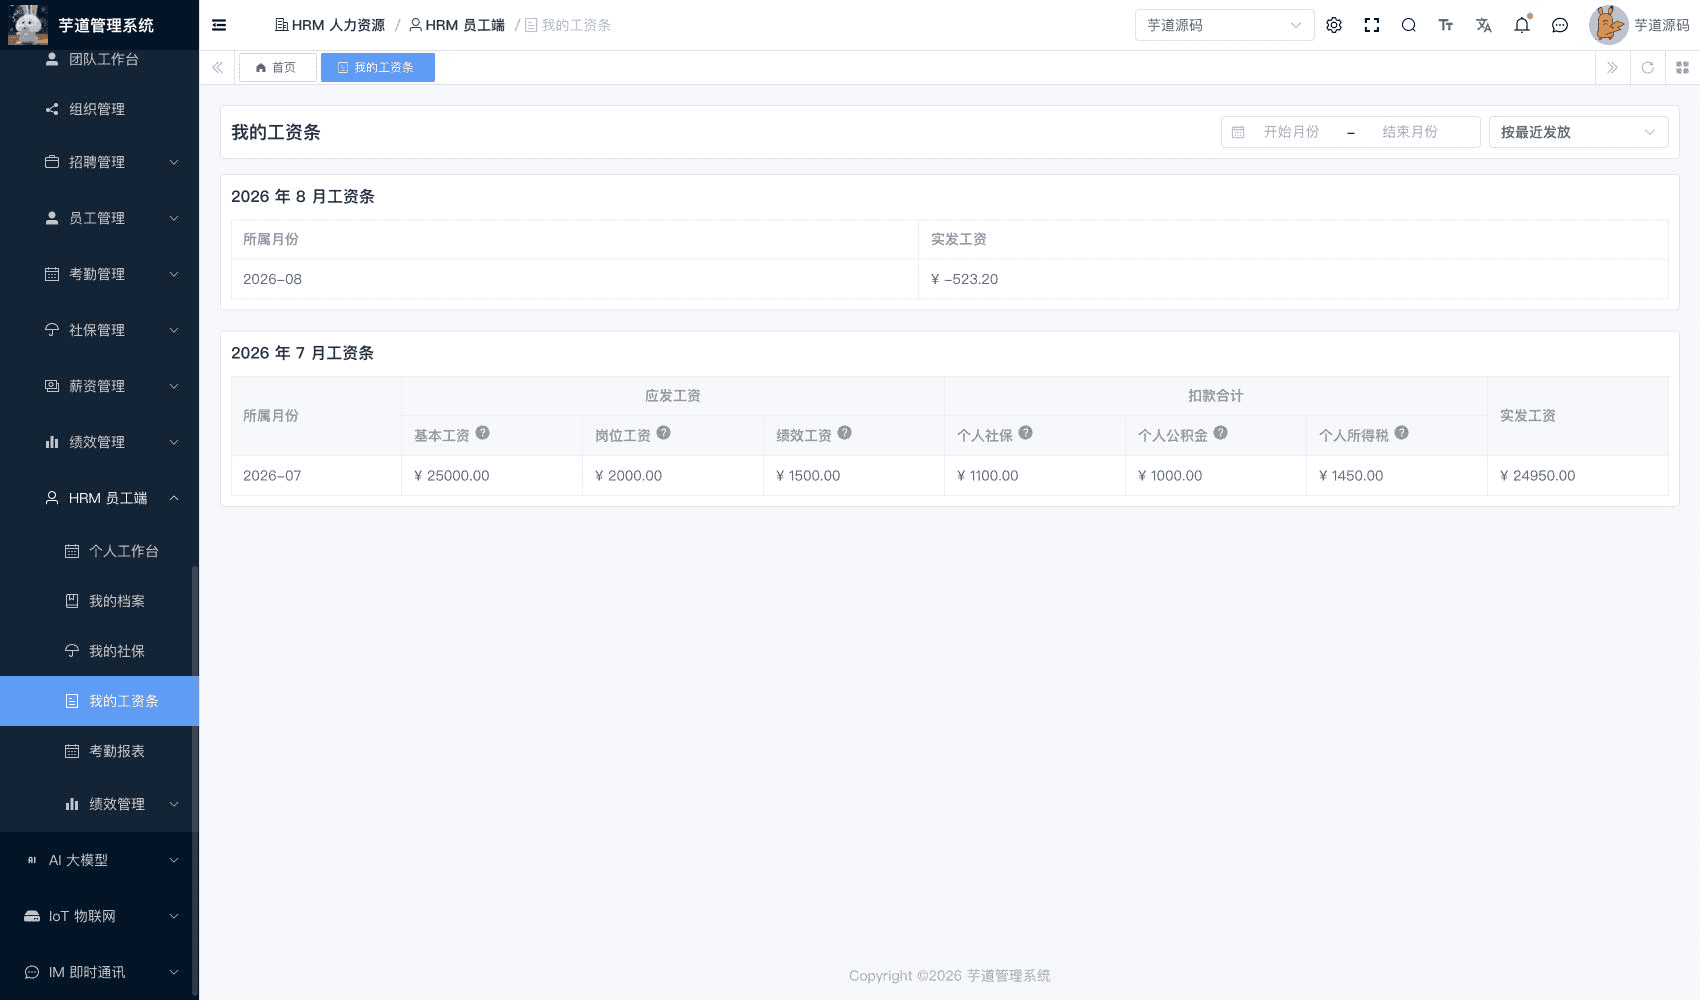Click the ¥ 25000.00 base salary cell
Image resolution: width=1700 pixels, height=1000 pixels.
click(x=492, y=476)
